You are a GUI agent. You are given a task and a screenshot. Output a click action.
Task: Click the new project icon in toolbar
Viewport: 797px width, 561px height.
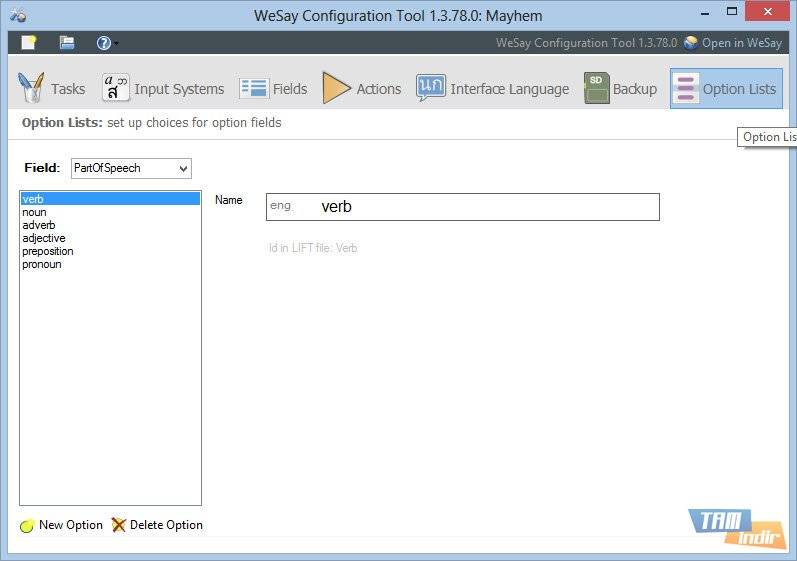[28, 43]
